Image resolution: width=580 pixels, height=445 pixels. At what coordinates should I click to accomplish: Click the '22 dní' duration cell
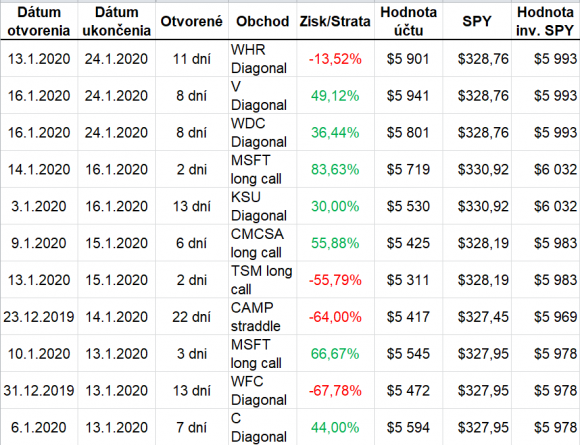coord(192,317)
